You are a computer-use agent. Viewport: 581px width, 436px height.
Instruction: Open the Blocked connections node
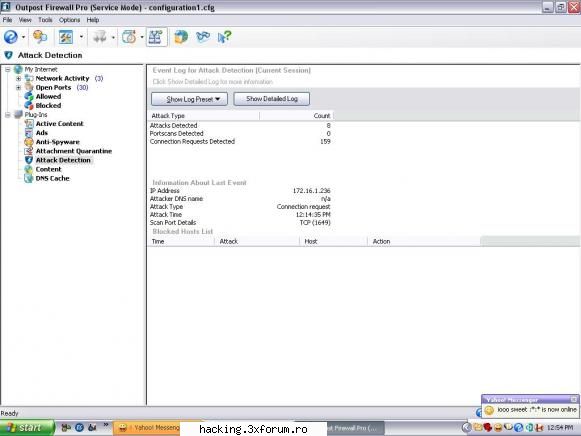pyautogui.click(x=48, y=106)
